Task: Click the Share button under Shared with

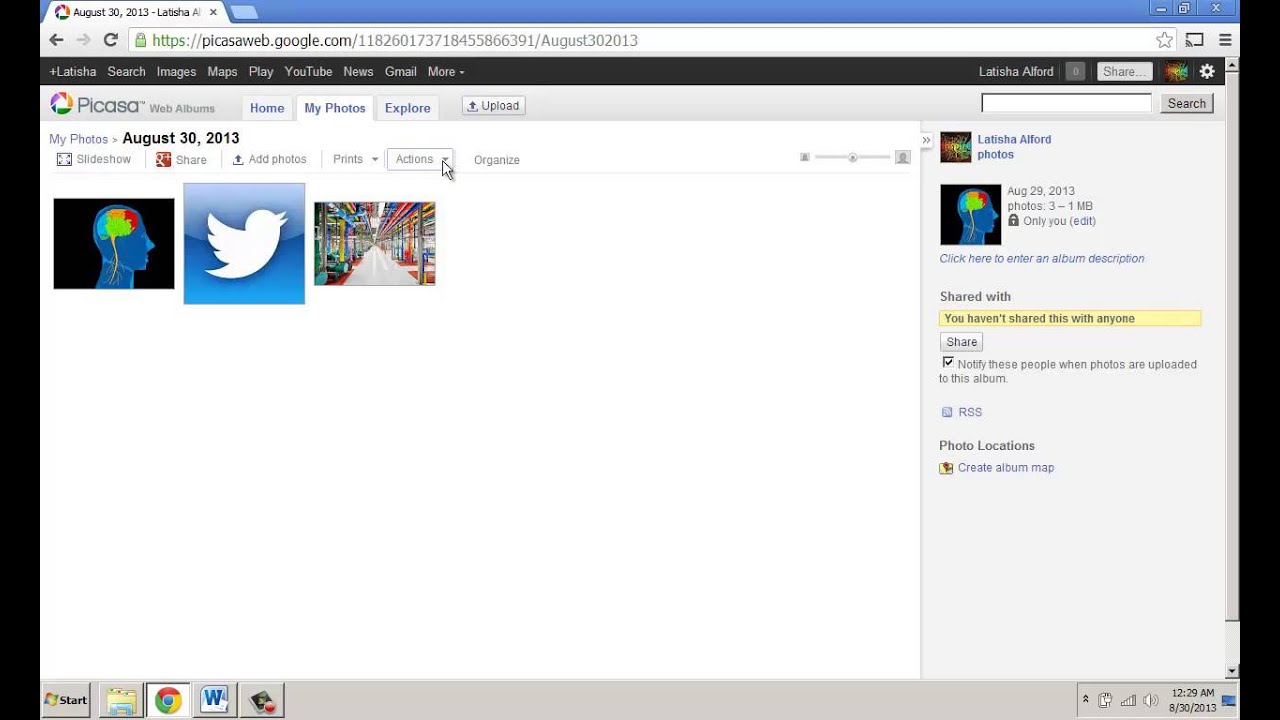Action: click(x=961, y=342)
